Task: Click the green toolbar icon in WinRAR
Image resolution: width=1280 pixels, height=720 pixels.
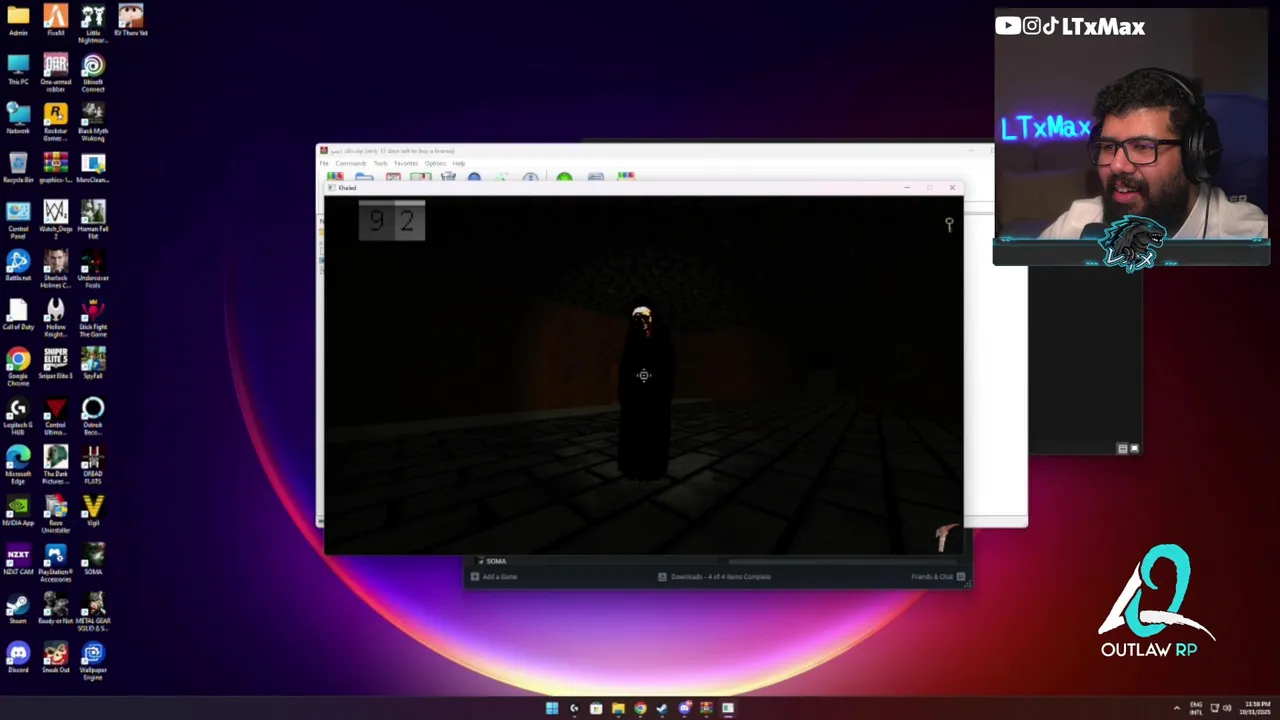Action: click(564, 178)
